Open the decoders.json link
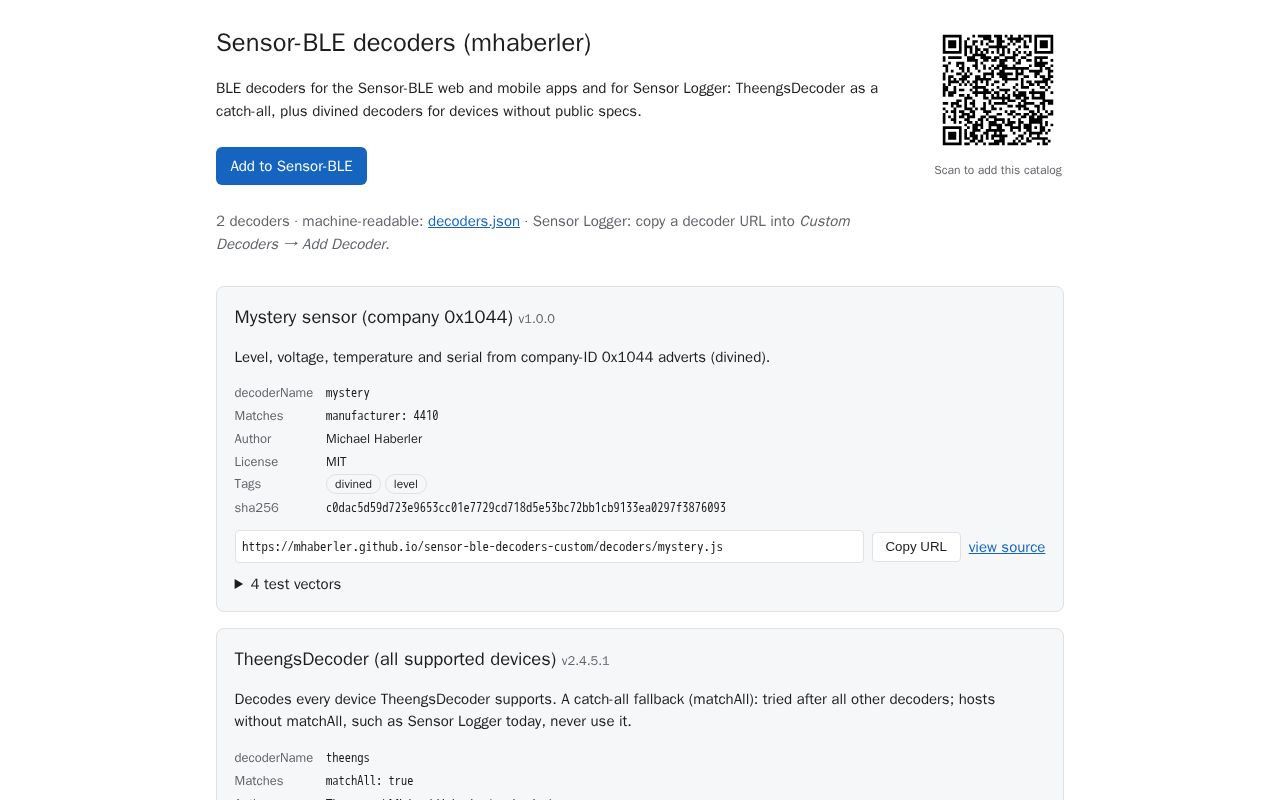 coord(474,221)
